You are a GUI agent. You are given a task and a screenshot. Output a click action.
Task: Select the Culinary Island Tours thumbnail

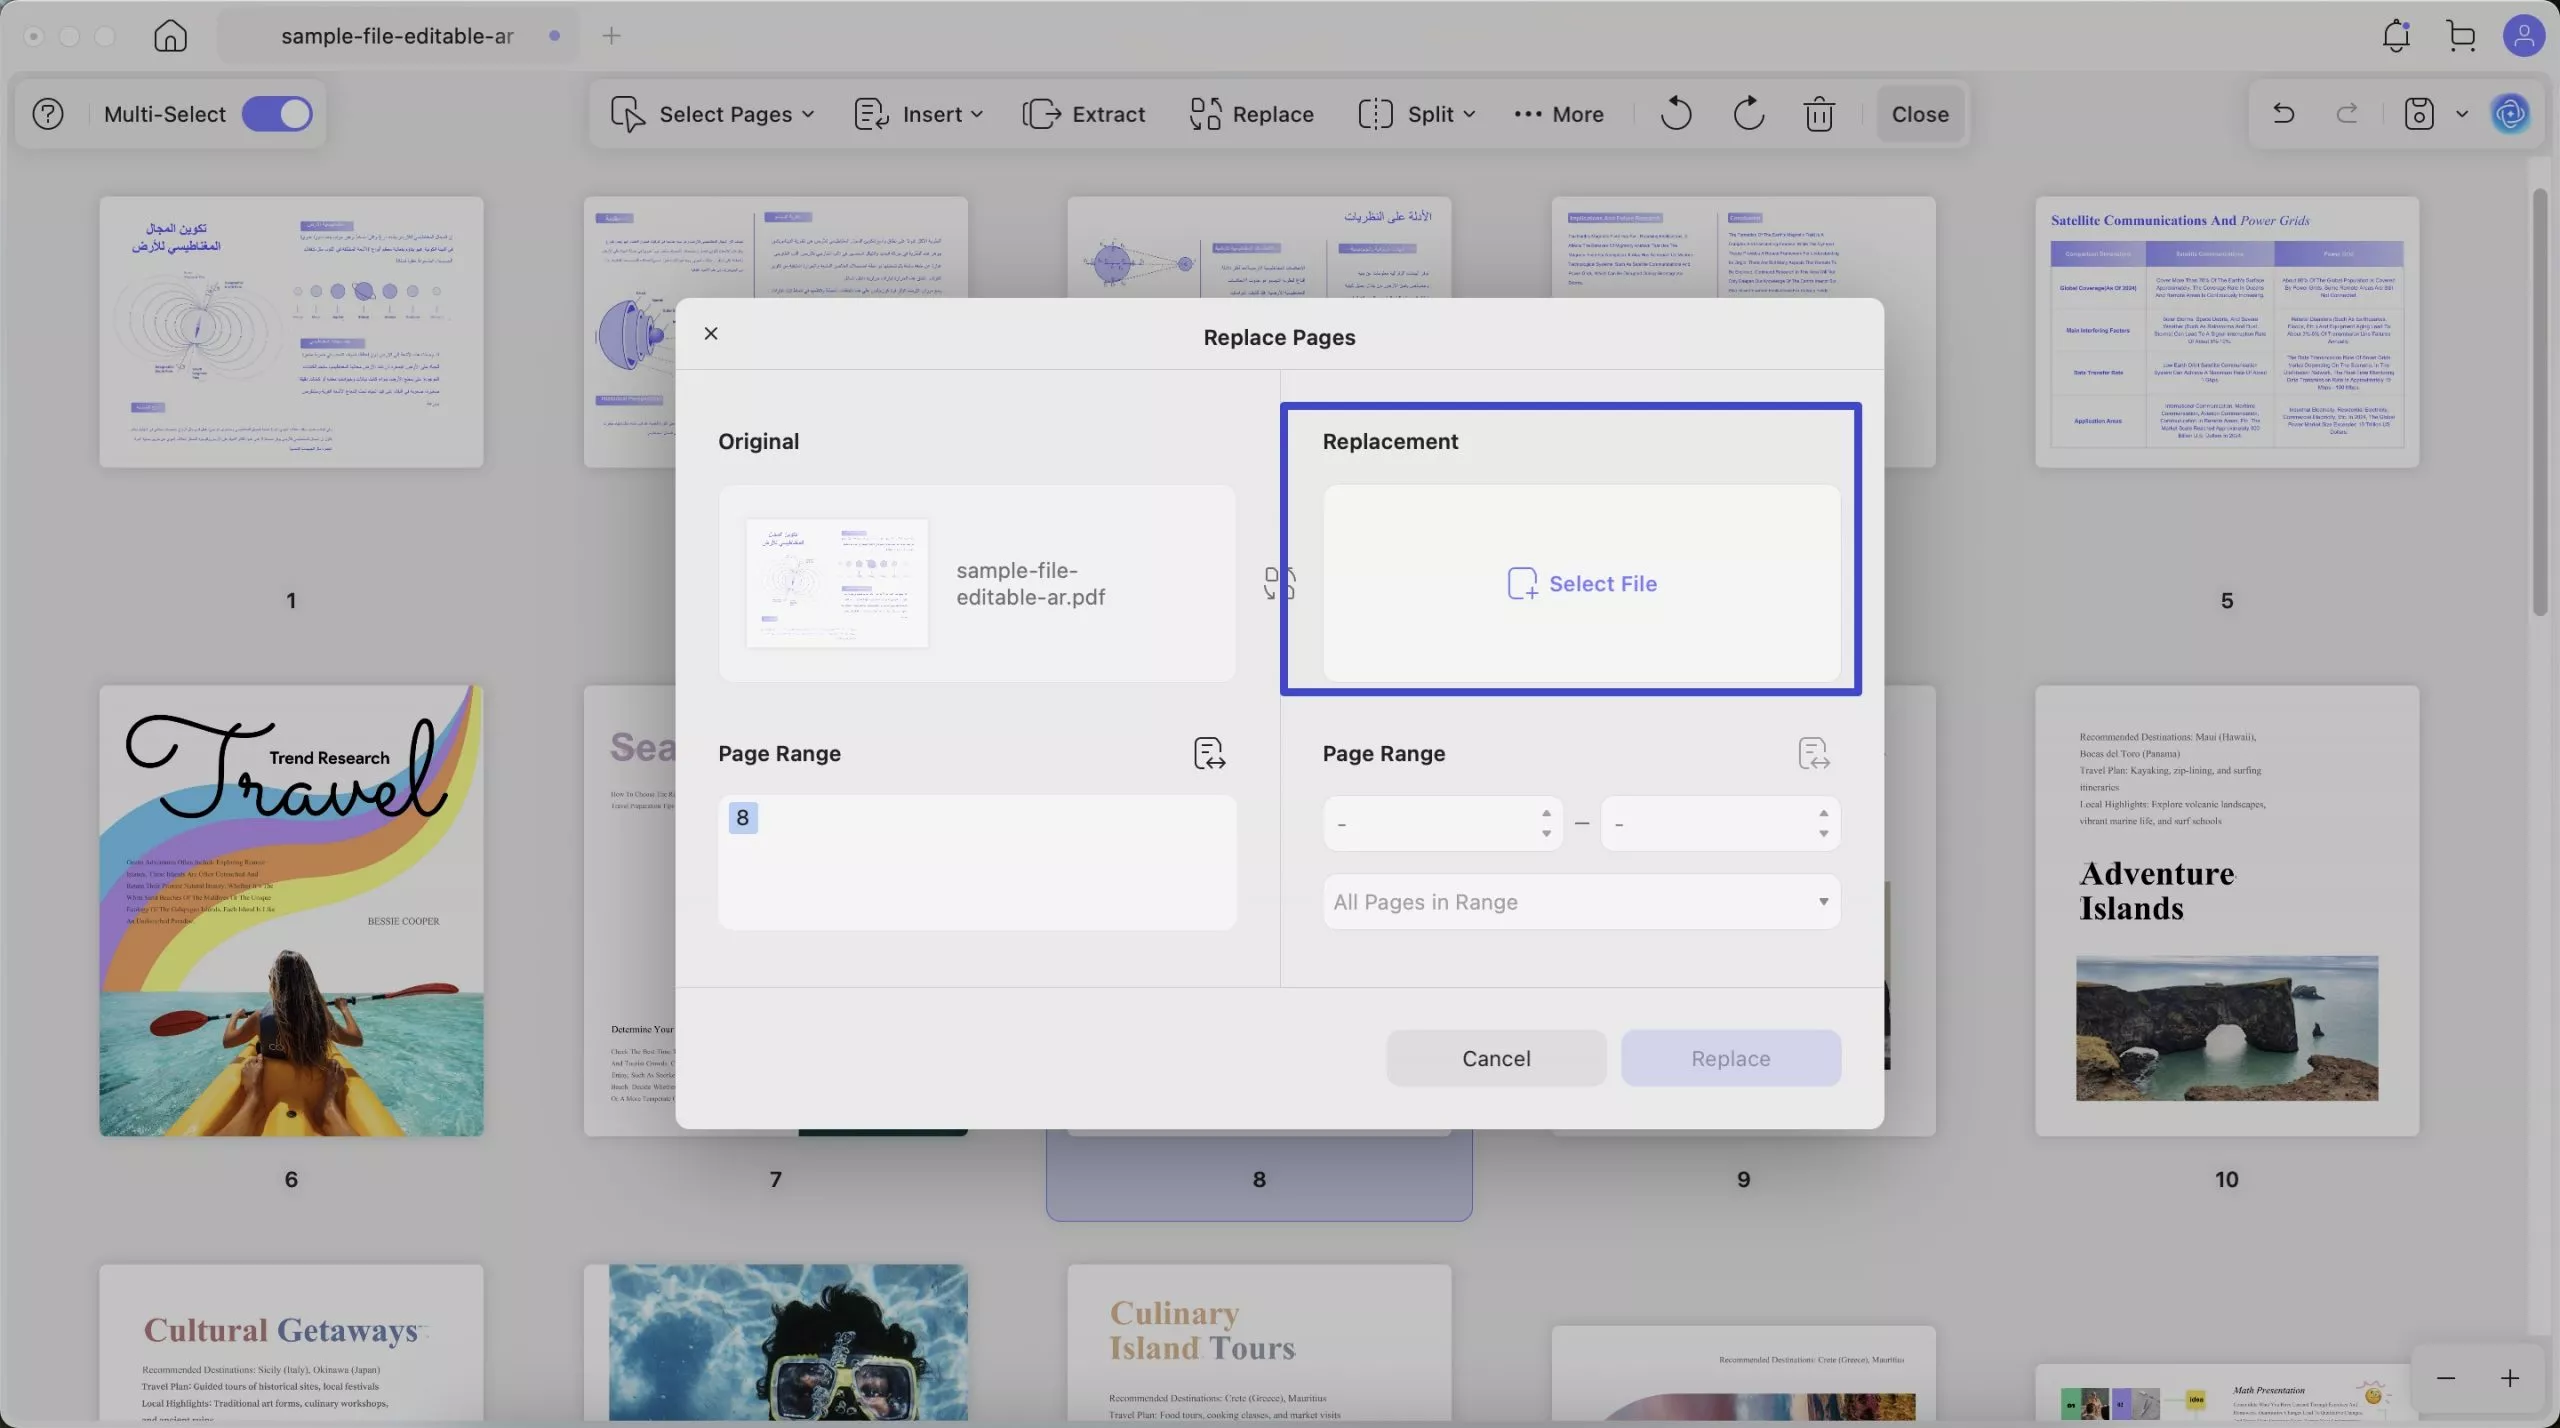1259,1343
